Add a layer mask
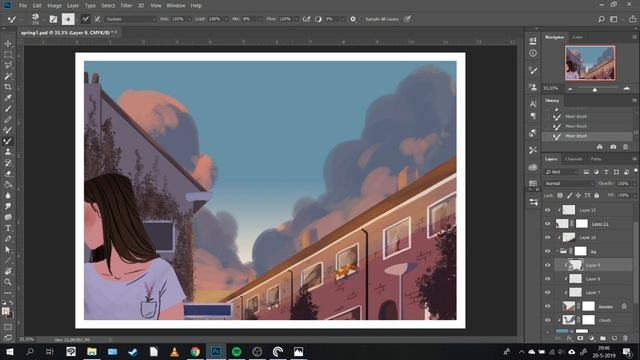The image size is (640, 360). pos(580,338)
